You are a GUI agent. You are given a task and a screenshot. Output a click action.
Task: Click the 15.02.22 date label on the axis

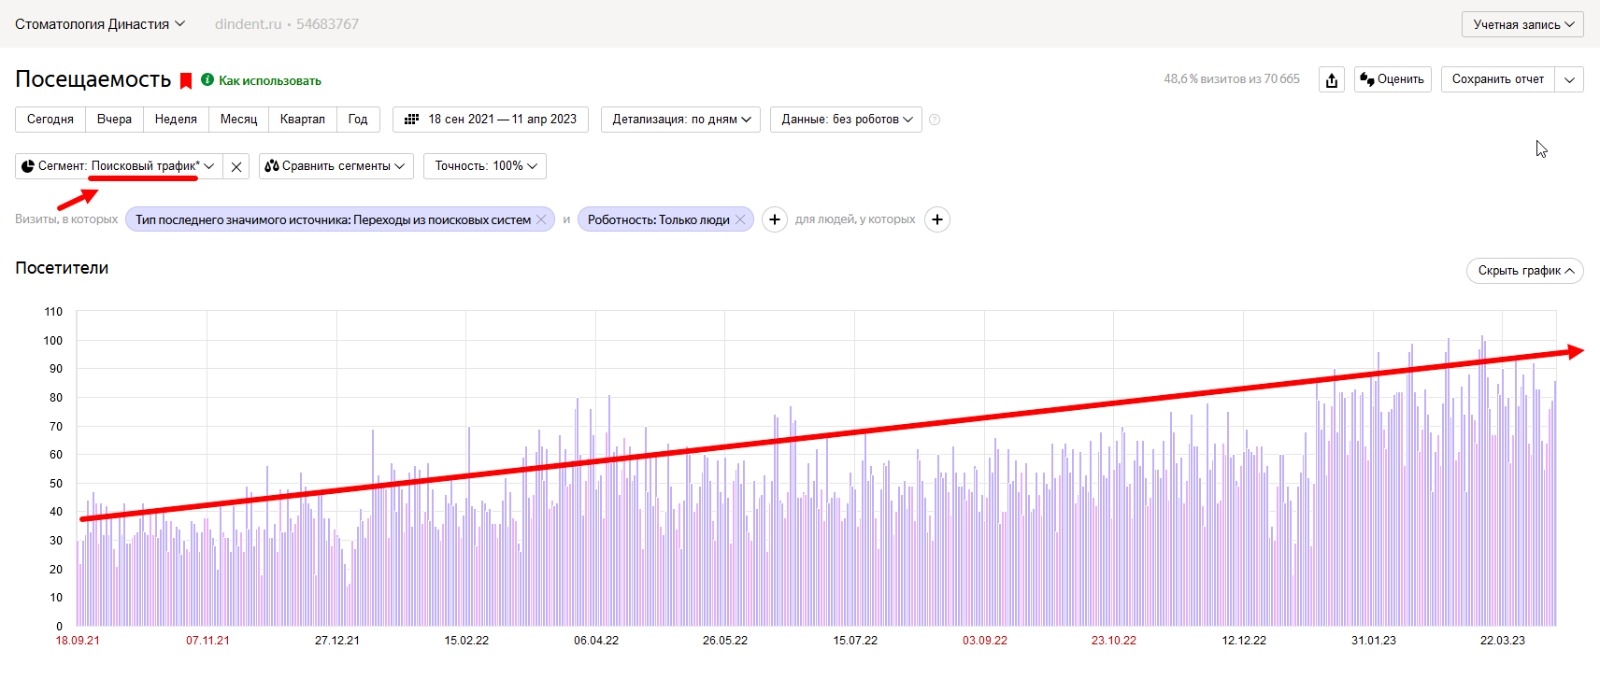(x=467, y=641)
